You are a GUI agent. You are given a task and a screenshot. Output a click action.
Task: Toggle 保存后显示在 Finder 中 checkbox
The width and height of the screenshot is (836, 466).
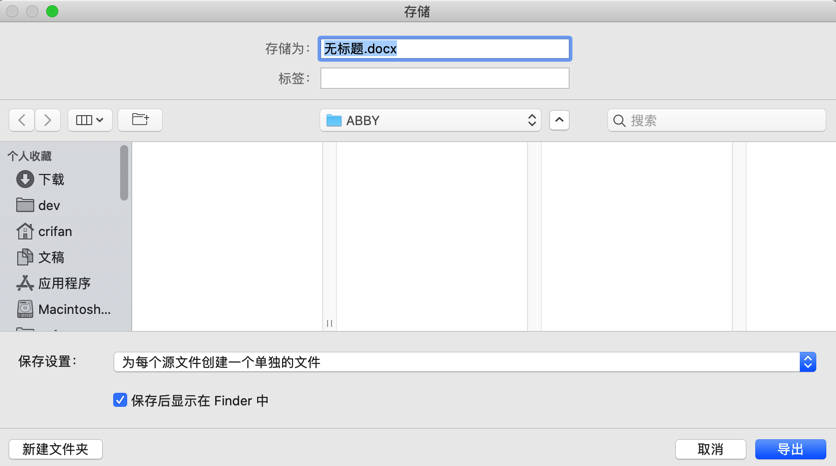point(120,400)
